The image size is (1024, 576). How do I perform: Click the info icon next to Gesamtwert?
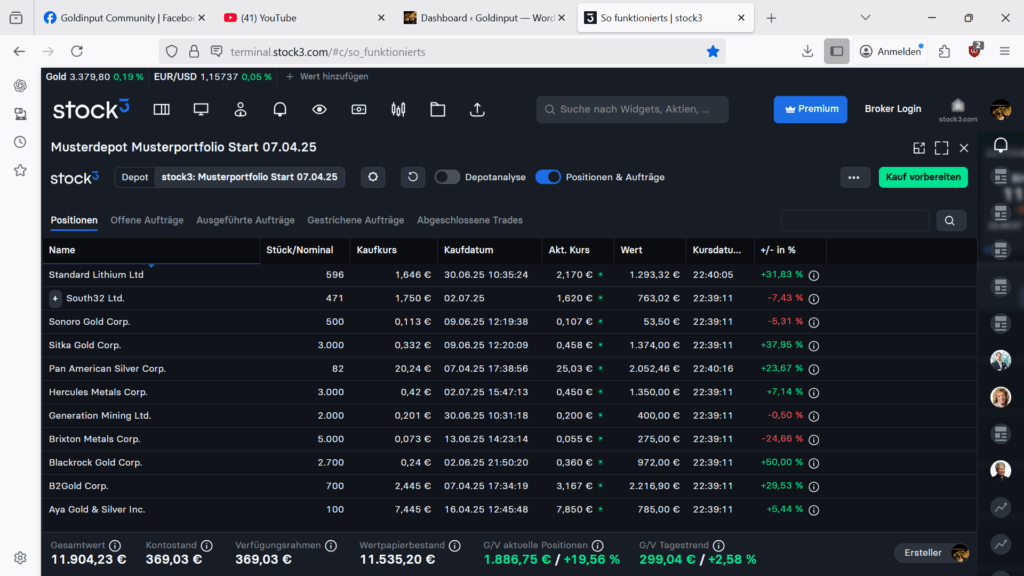click(x=115, y=545)
